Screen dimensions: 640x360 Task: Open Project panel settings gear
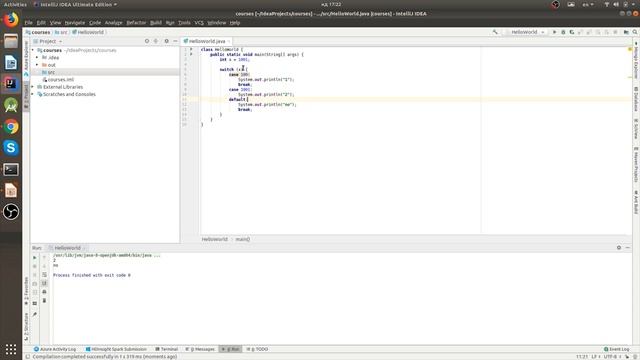167,41
